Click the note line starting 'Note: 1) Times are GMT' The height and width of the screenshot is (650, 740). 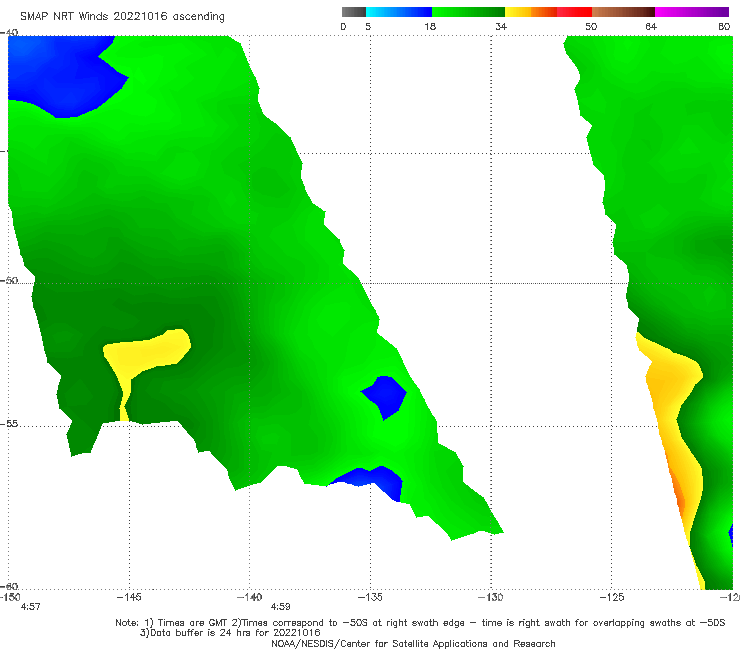(x=420, y=623)
